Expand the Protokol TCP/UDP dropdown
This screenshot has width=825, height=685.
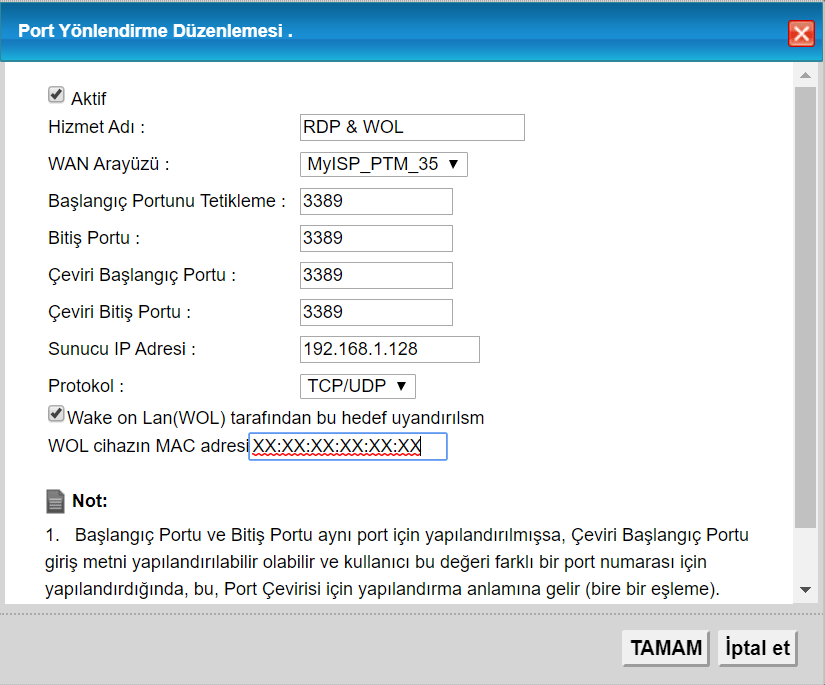(x=357, y=386)
